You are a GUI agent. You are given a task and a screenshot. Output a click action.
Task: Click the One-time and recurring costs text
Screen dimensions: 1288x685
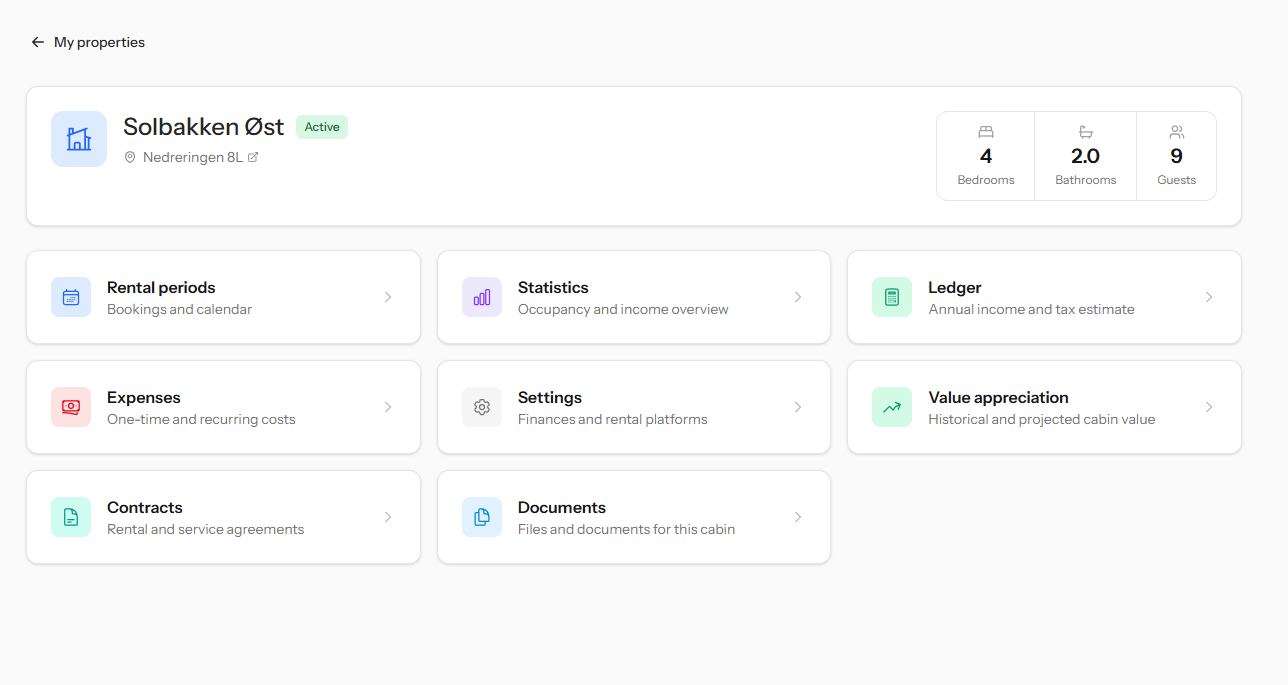tap(201, 419)
